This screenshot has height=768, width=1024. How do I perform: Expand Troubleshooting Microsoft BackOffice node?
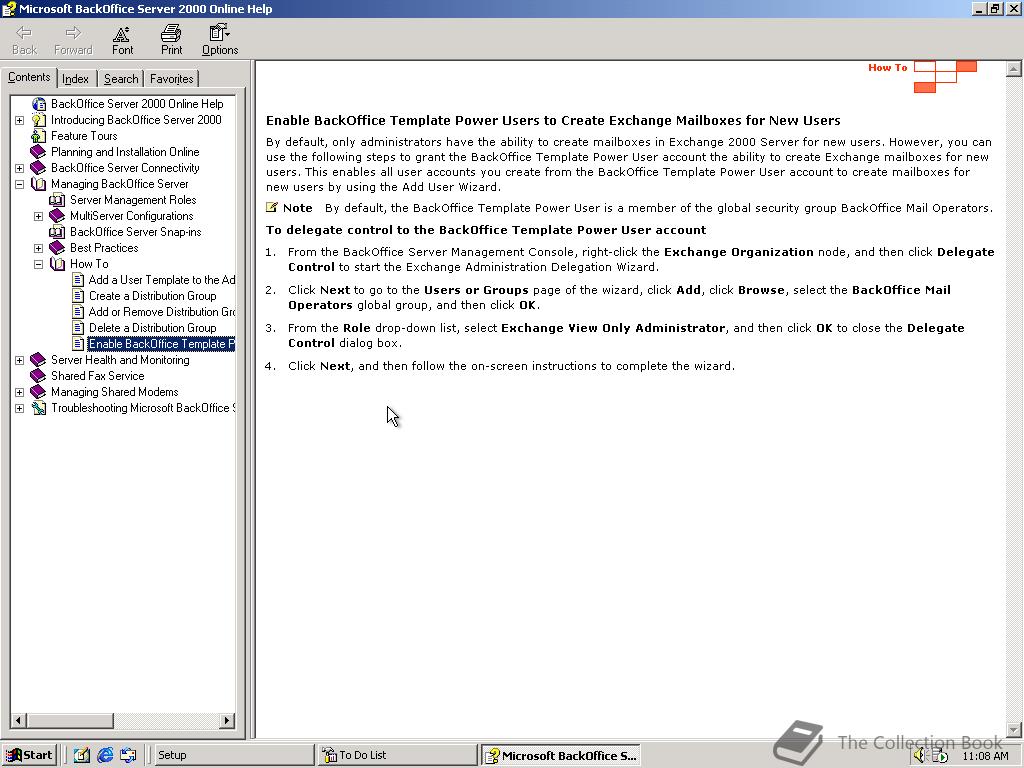coord(20,408)
